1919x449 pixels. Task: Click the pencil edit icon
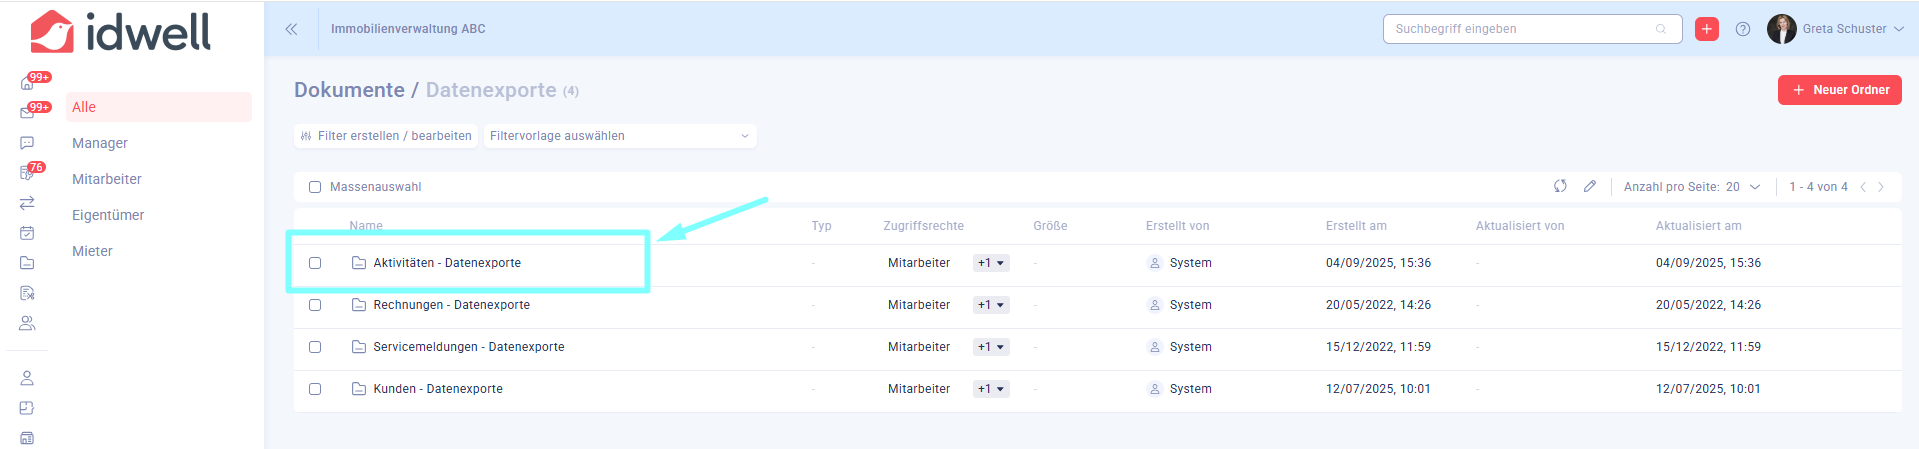tap(1590, 186)
